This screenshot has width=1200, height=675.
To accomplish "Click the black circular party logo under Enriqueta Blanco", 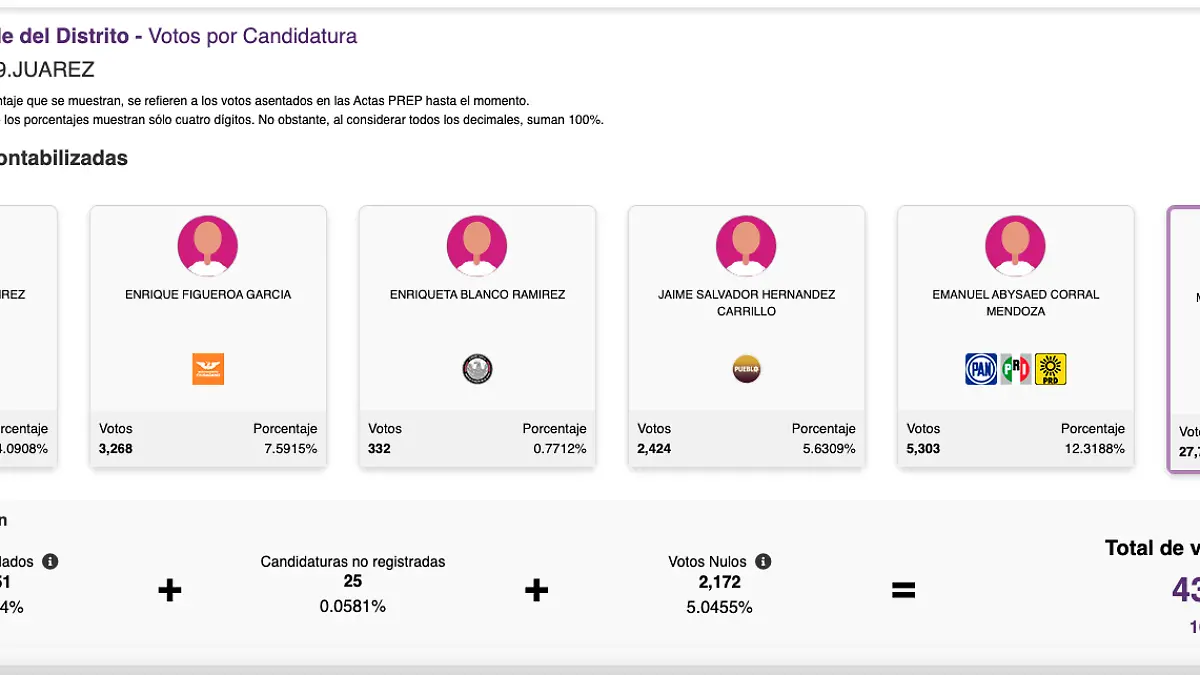I will pos(477,369).
